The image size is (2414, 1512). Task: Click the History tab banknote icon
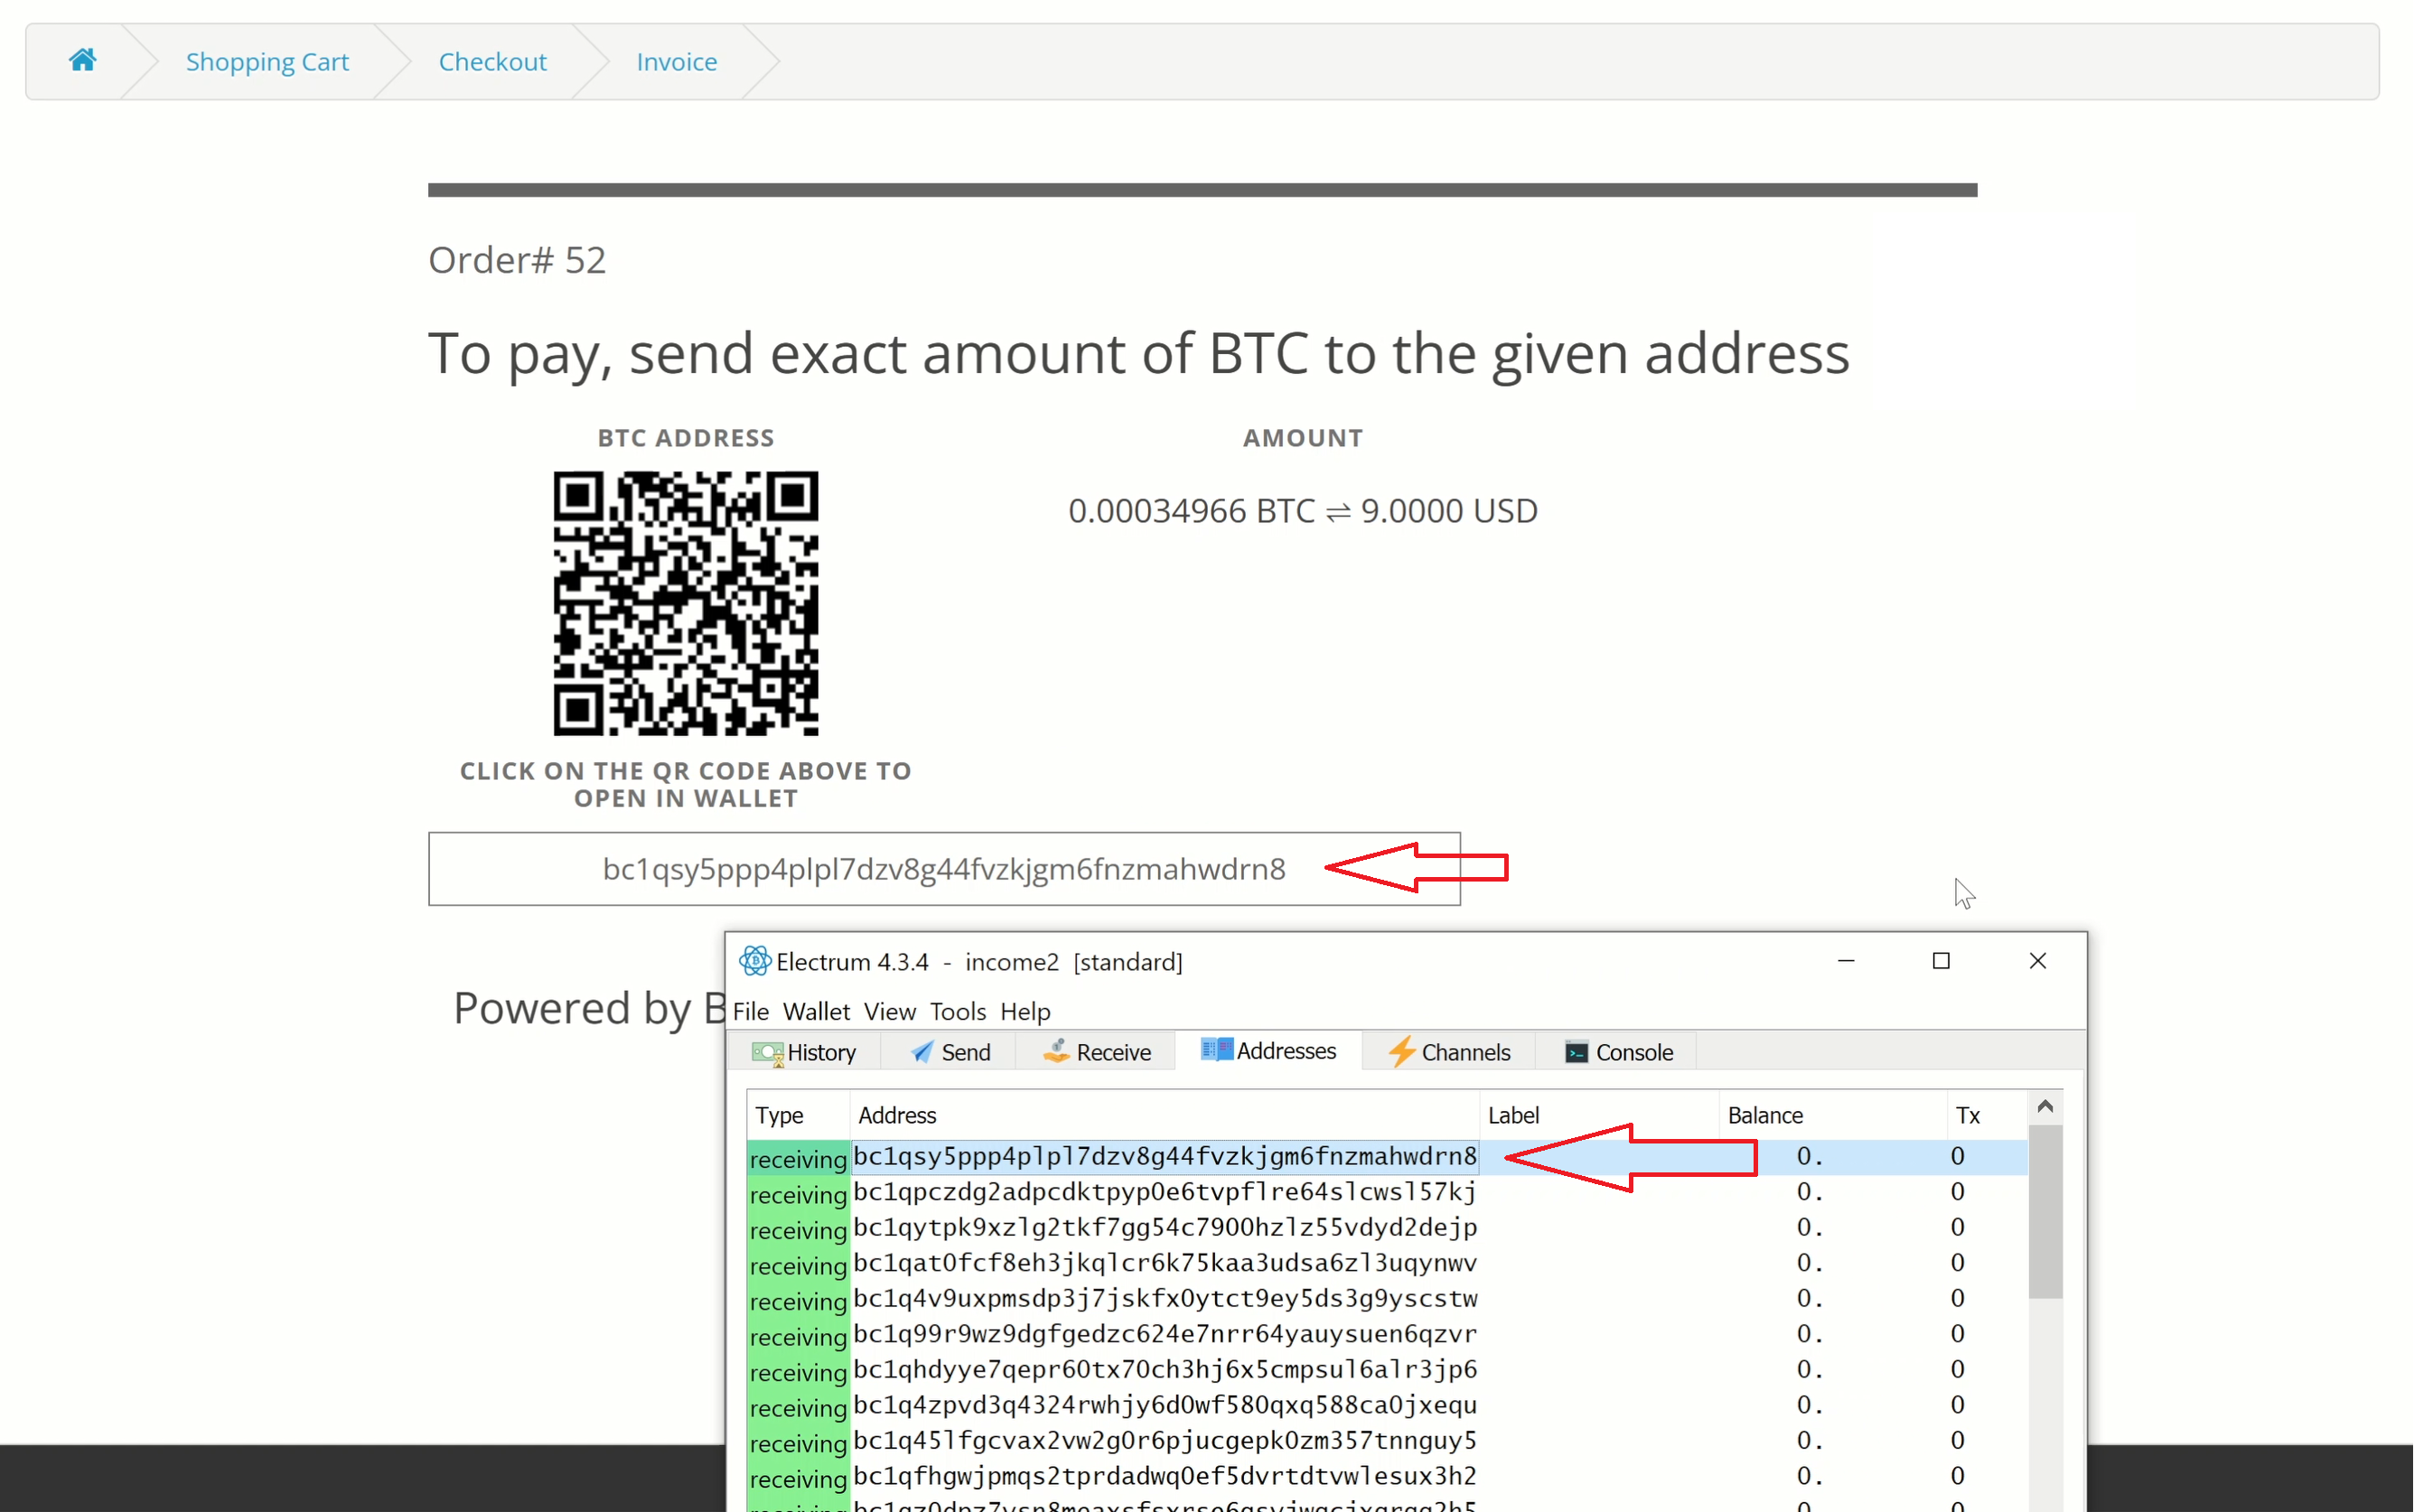(x=768, y=1053)
